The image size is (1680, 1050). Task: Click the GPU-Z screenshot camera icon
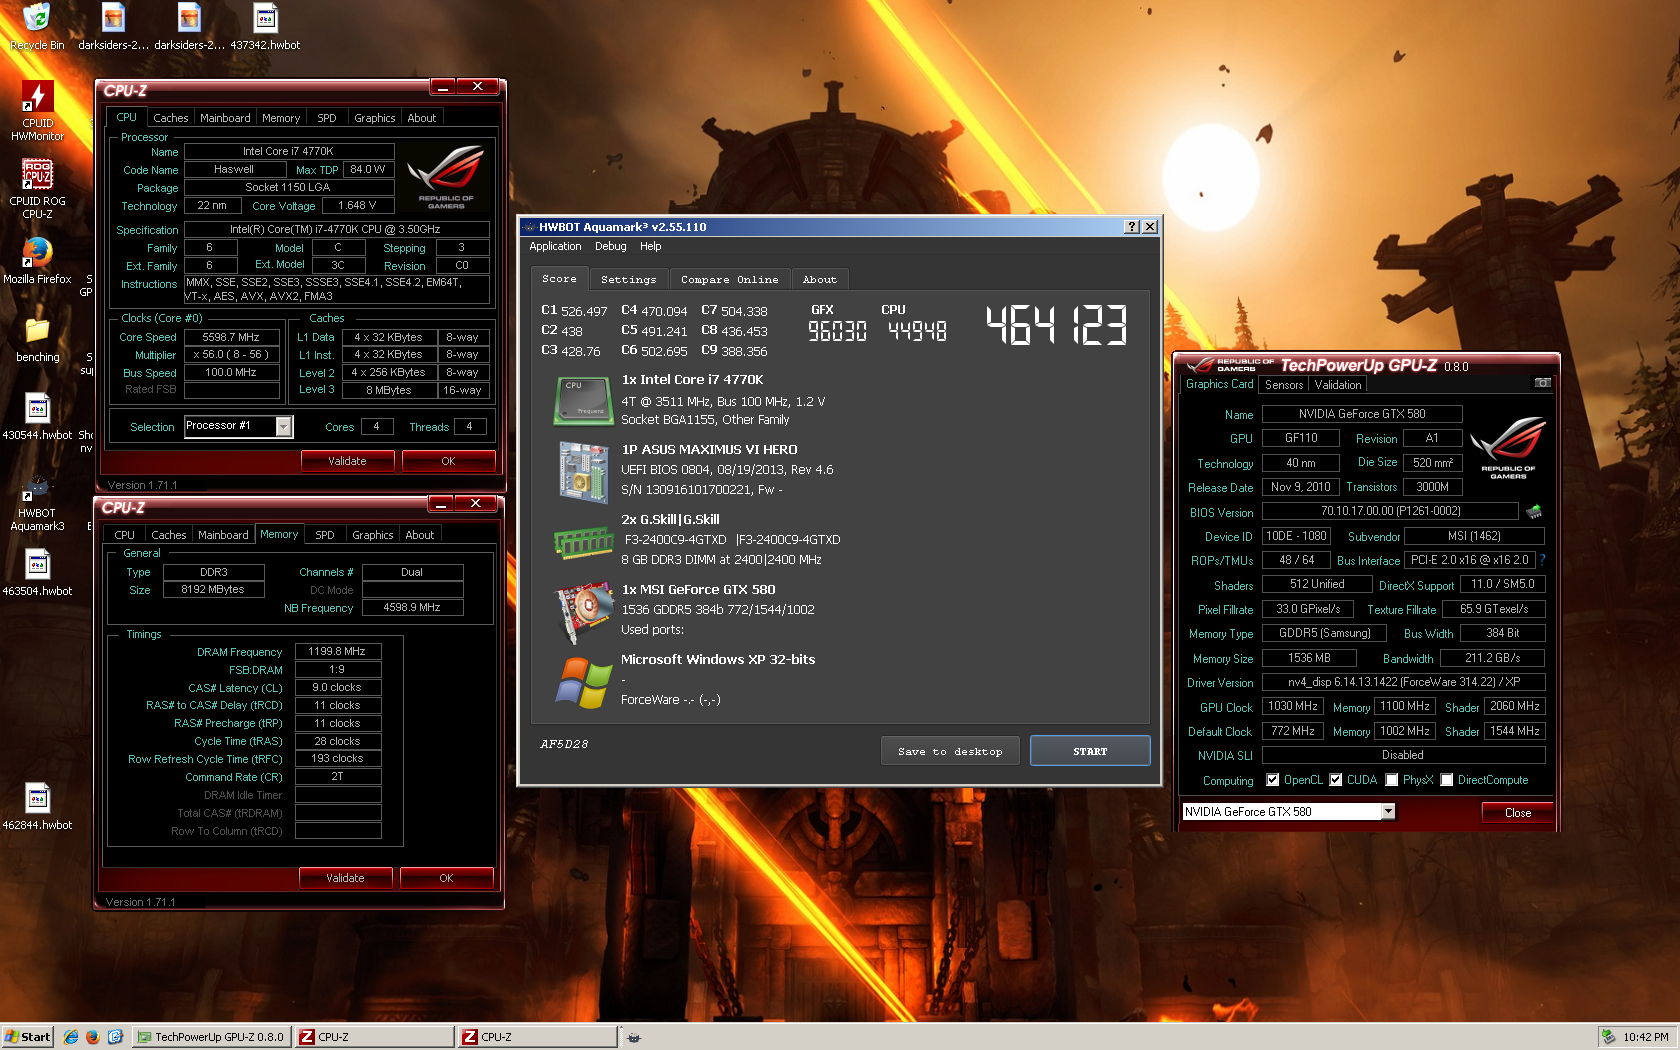pos(1543,383)
